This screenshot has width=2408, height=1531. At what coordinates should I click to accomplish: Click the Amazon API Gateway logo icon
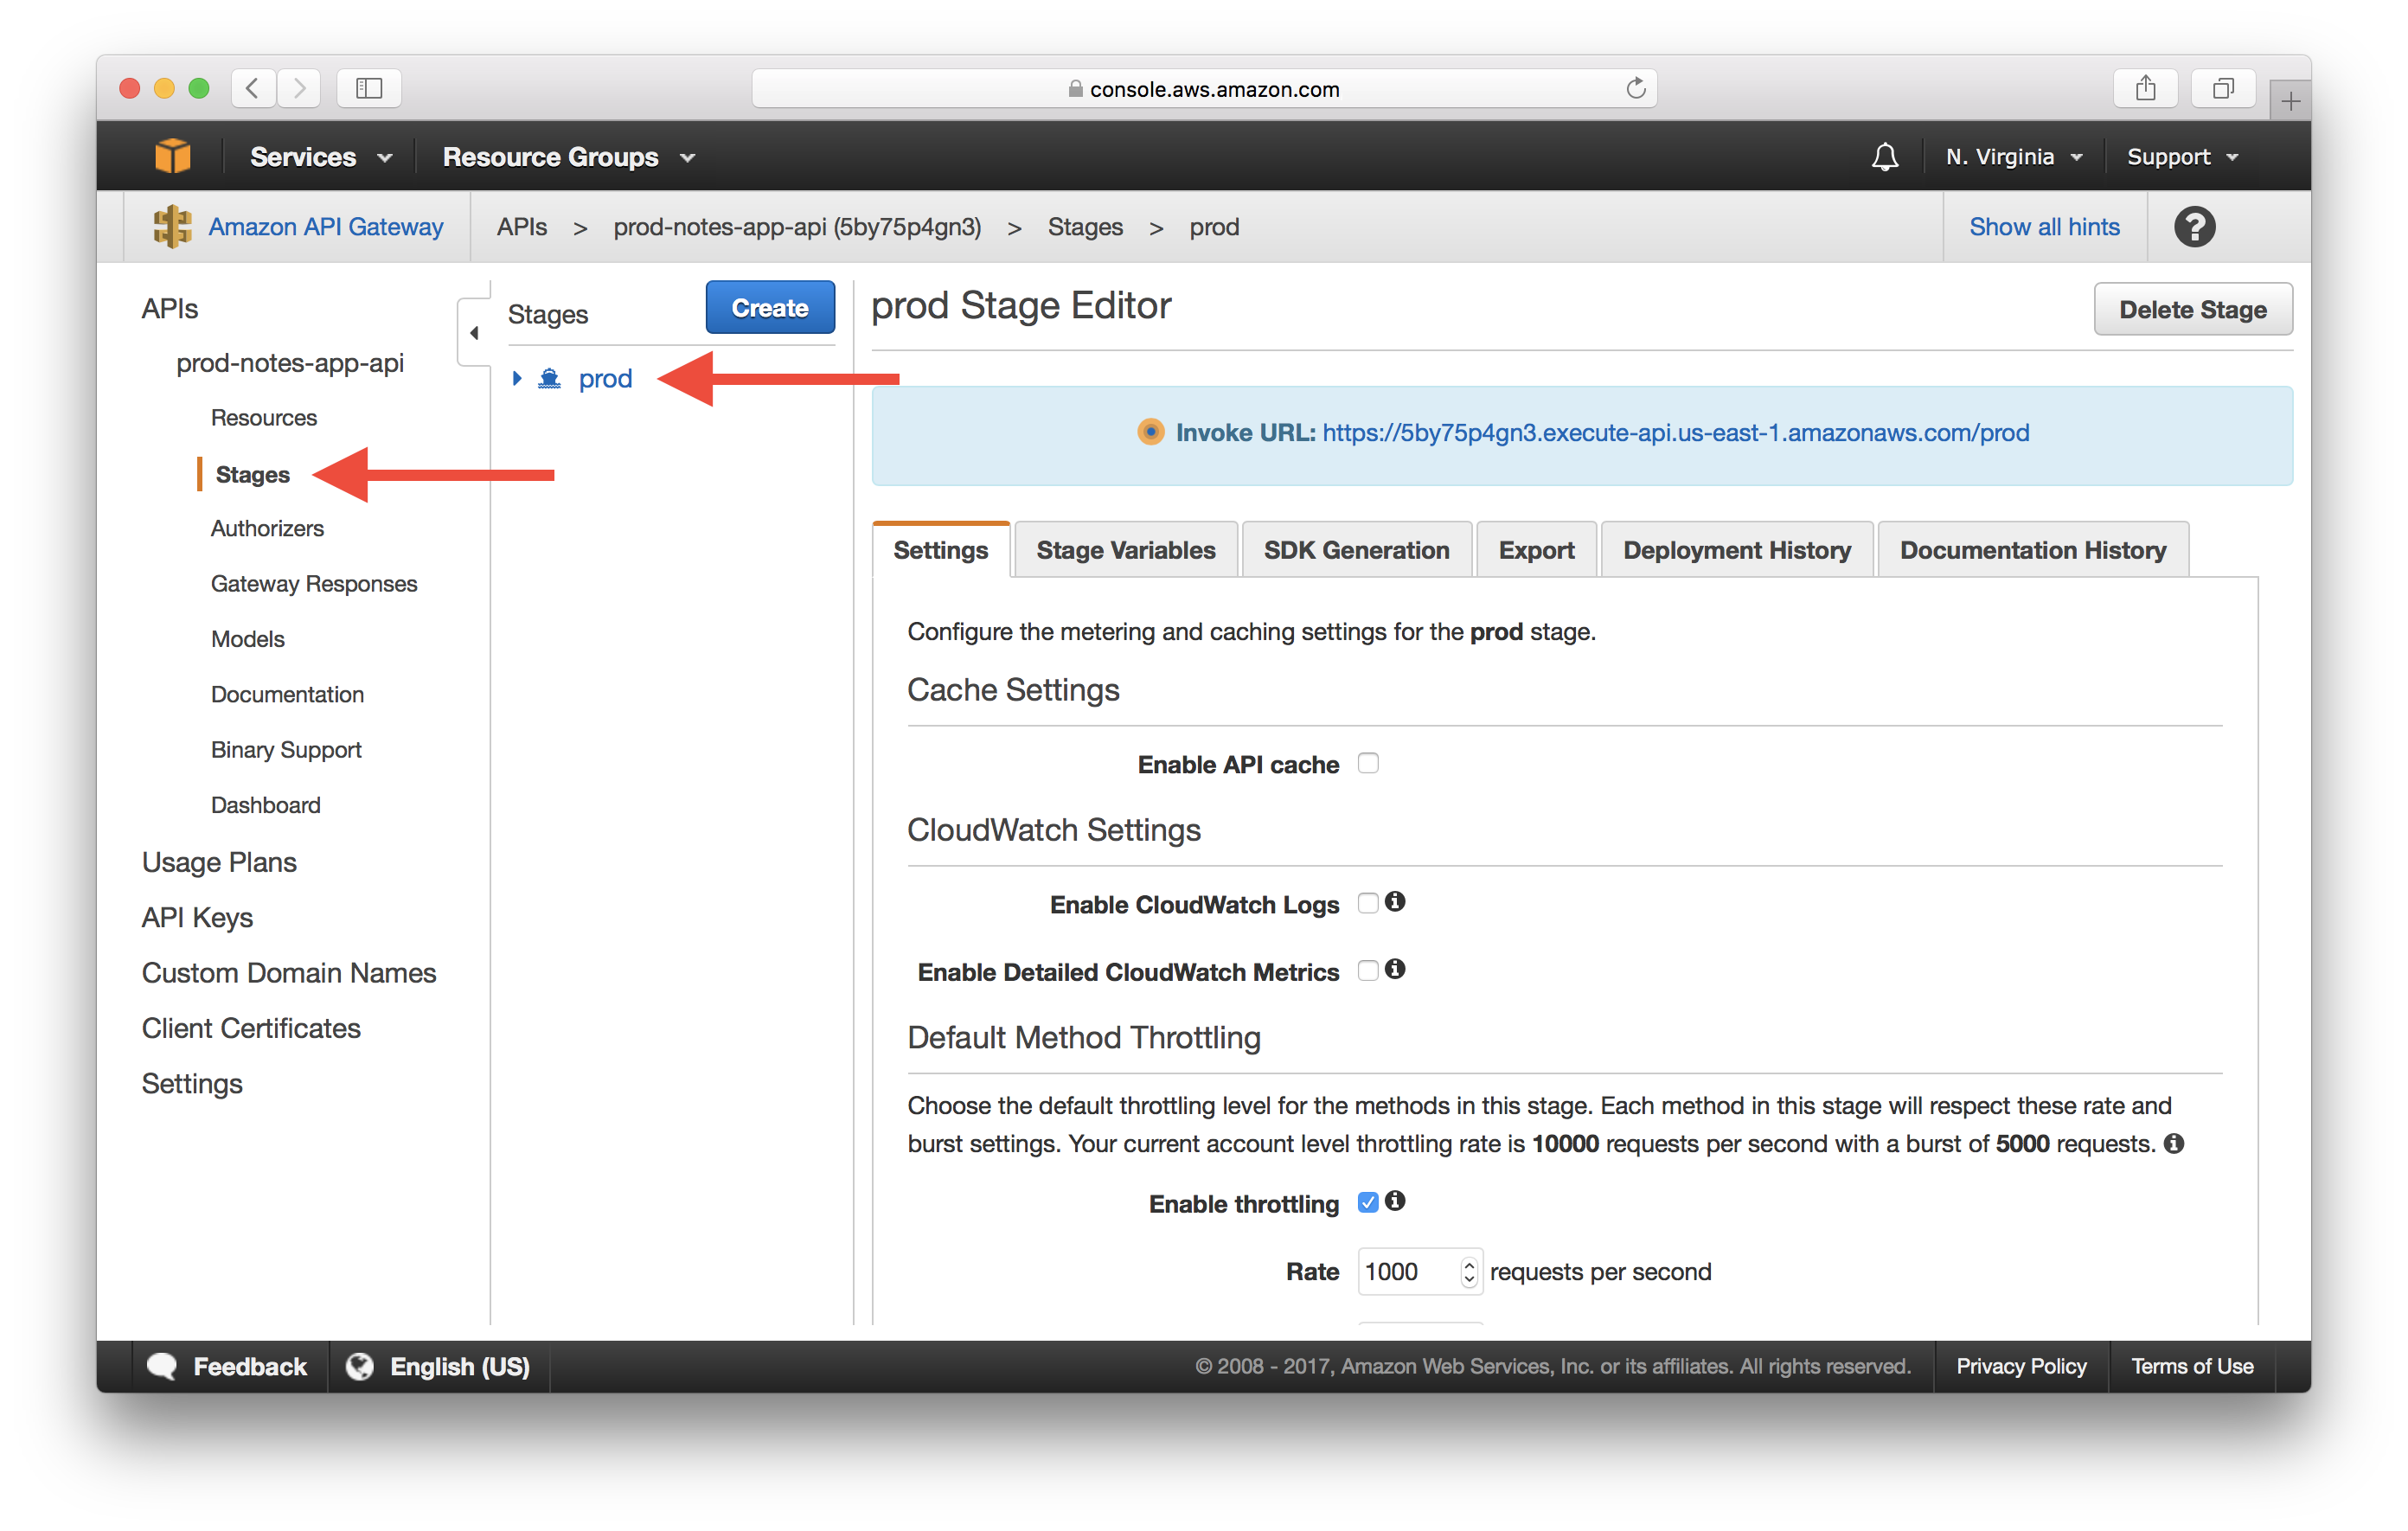172,227
